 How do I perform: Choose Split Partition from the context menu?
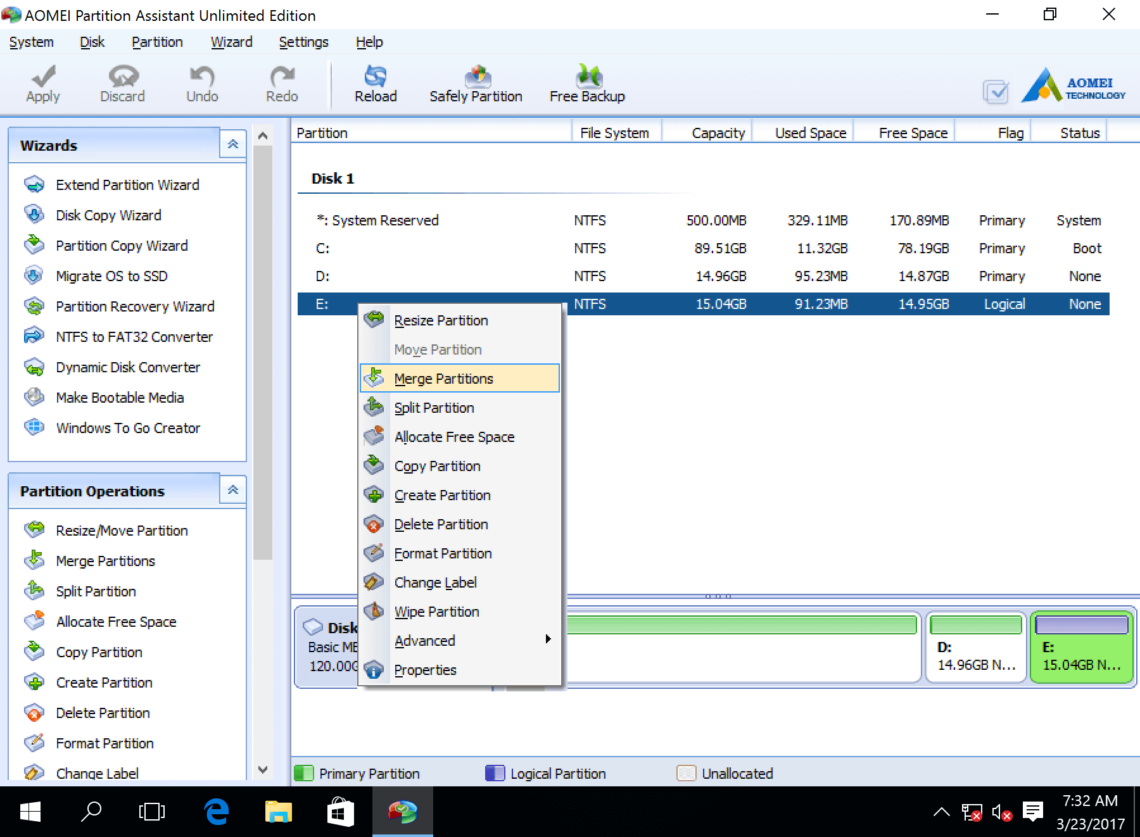(460, 408)
